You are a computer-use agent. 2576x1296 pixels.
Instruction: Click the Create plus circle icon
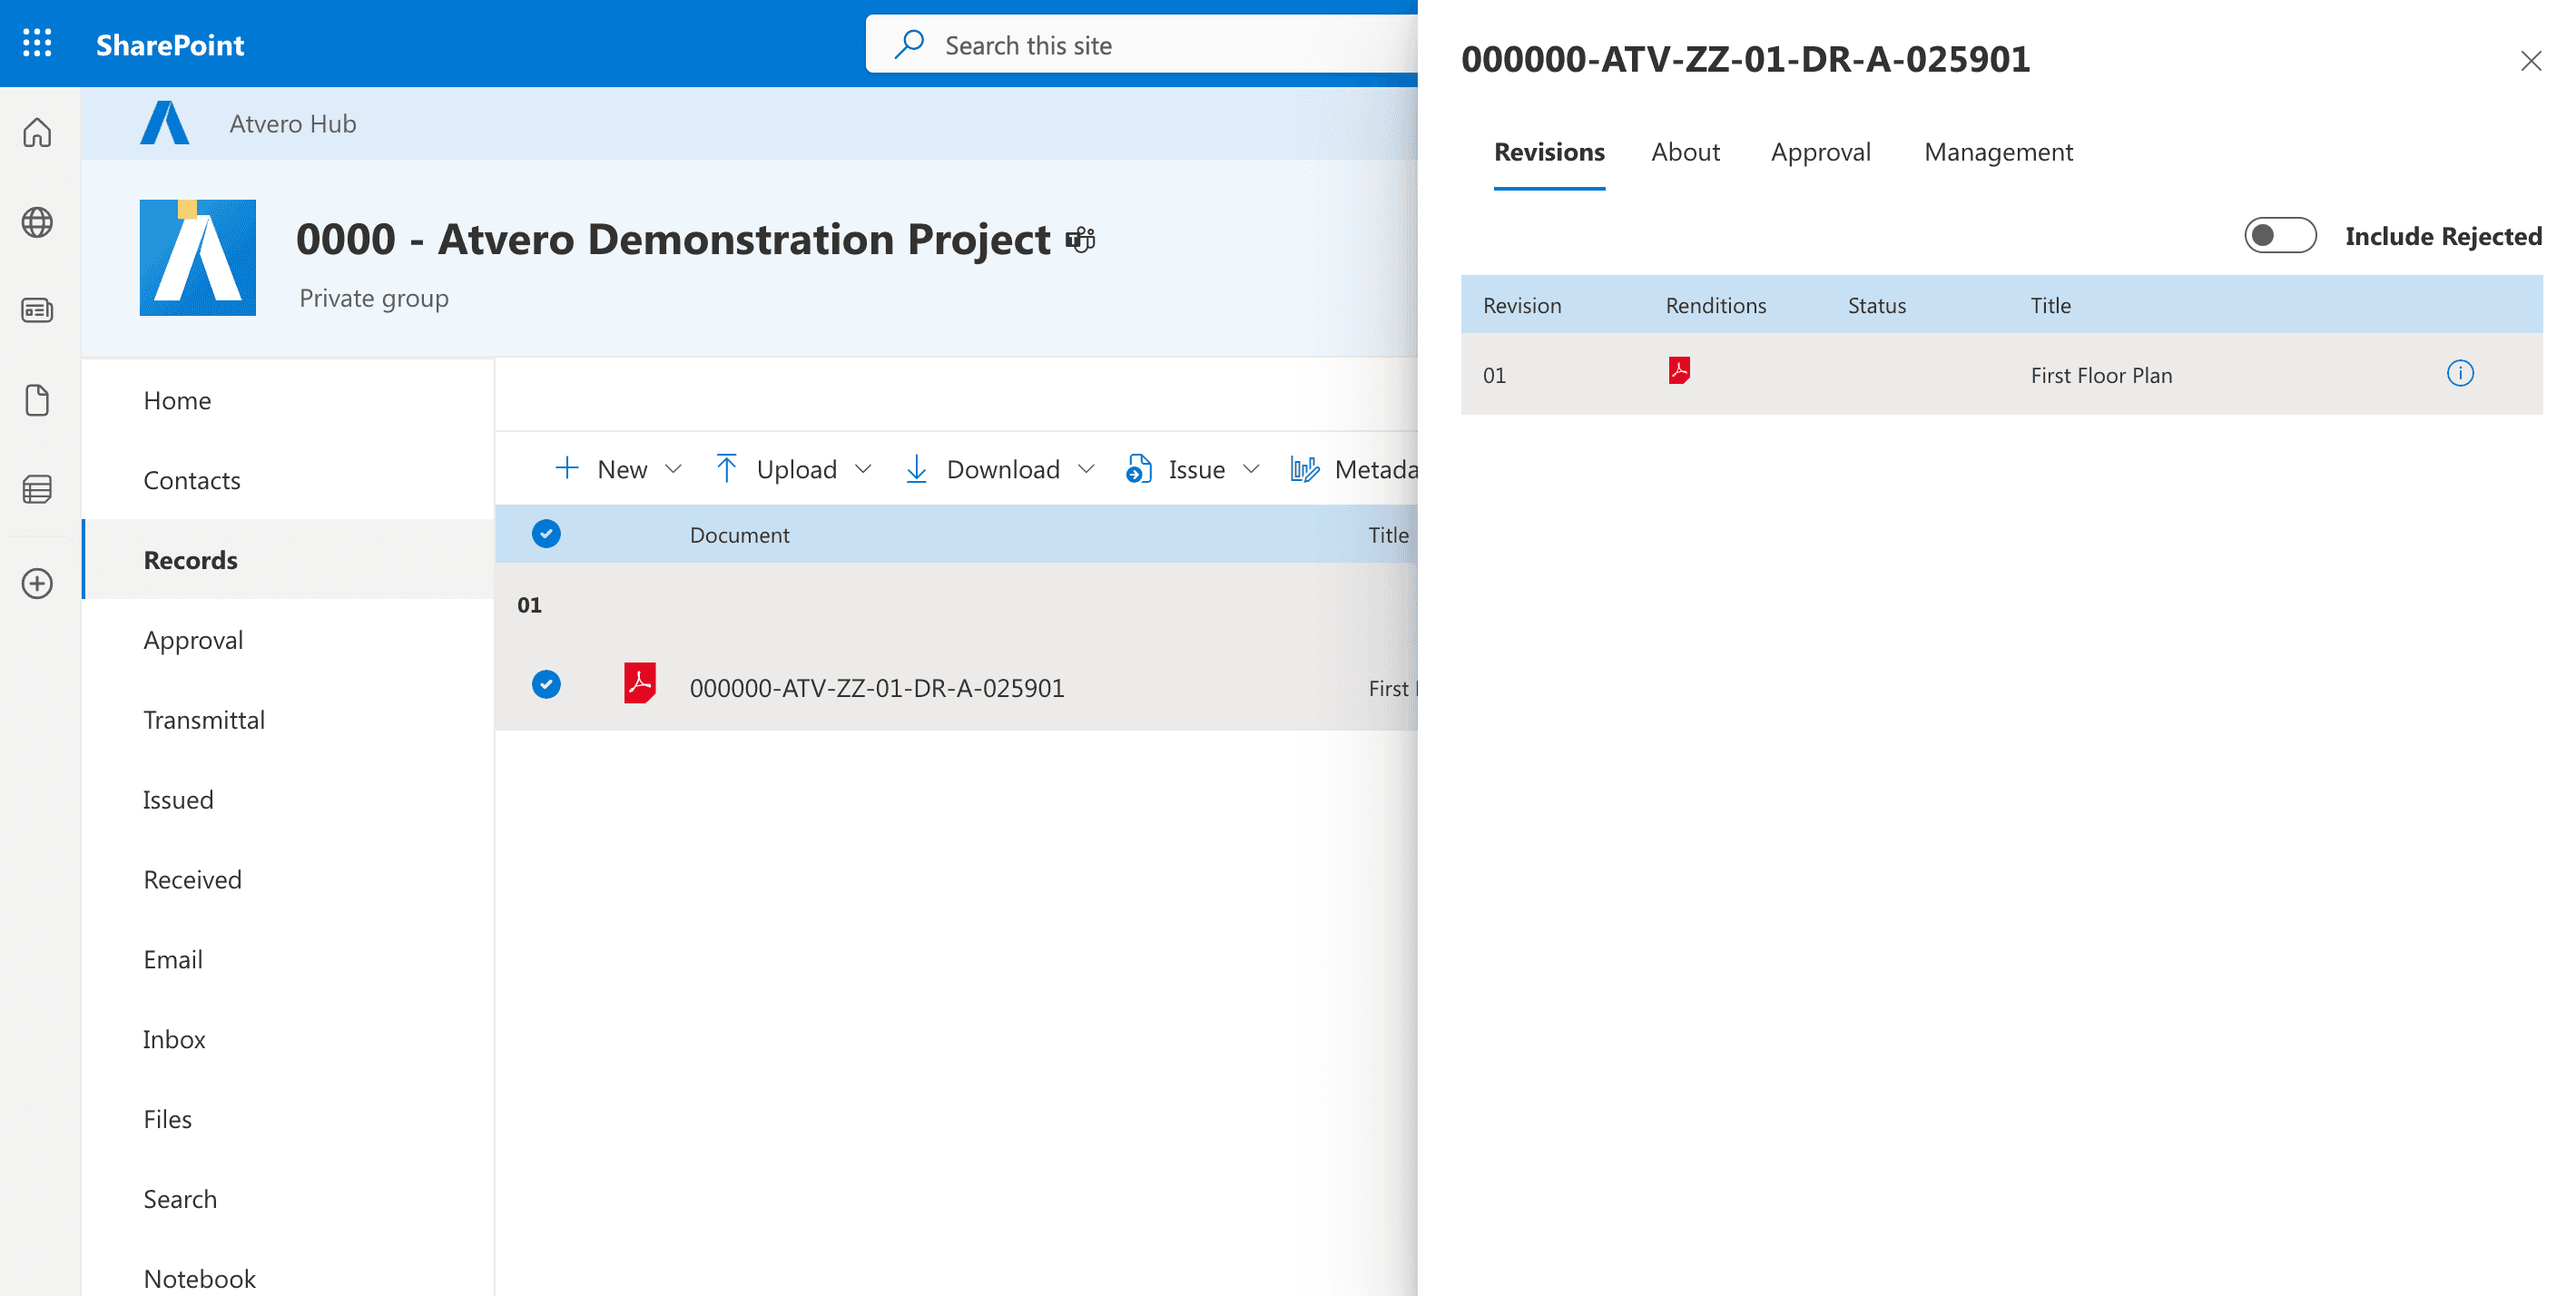[37, 583]
